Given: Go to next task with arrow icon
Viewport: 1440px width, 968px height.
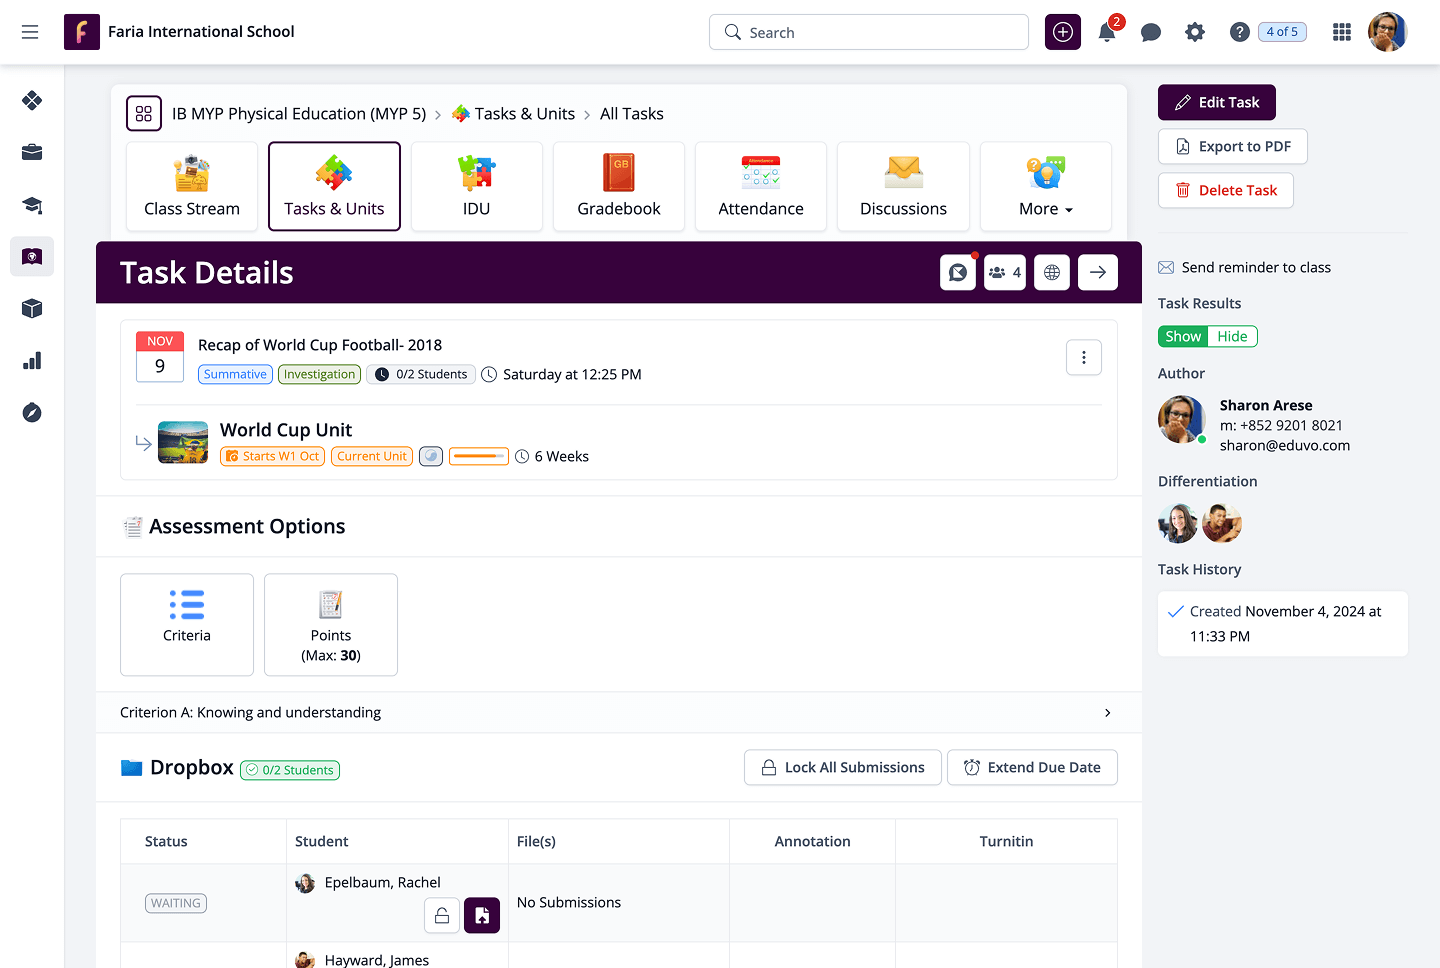Looking at the screenshot, I should (1098, 272).
